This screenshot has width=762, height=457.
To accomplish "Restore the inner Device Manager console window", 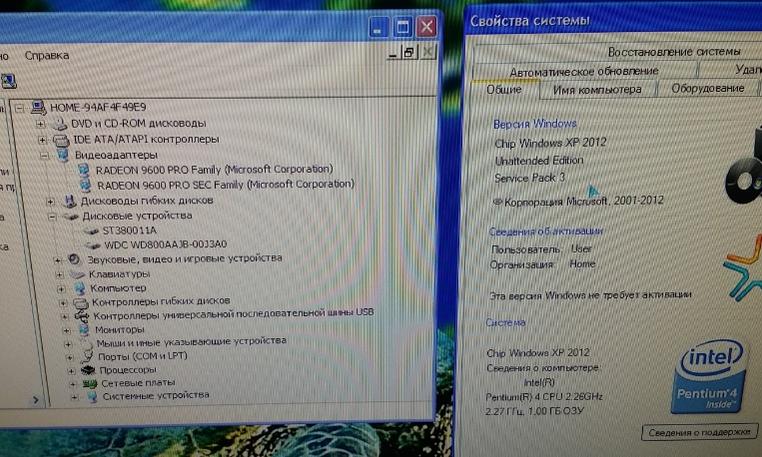I will pyautogui.click(x=409, y=52).
